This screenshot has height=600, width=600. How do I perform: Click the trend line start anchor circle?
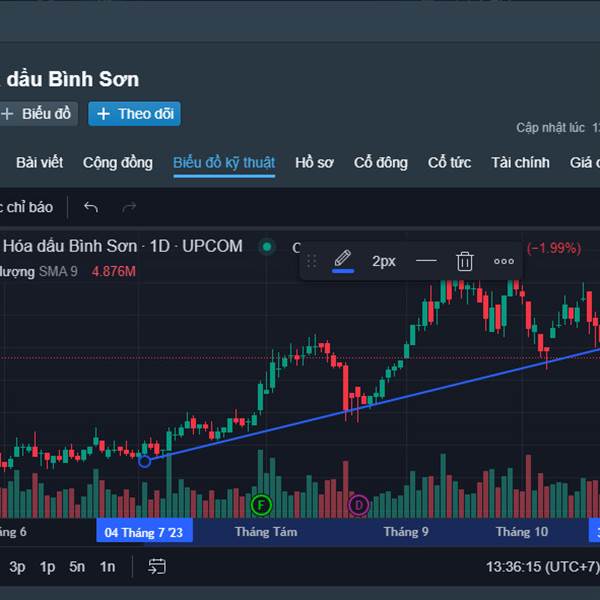tap(145, 461)
